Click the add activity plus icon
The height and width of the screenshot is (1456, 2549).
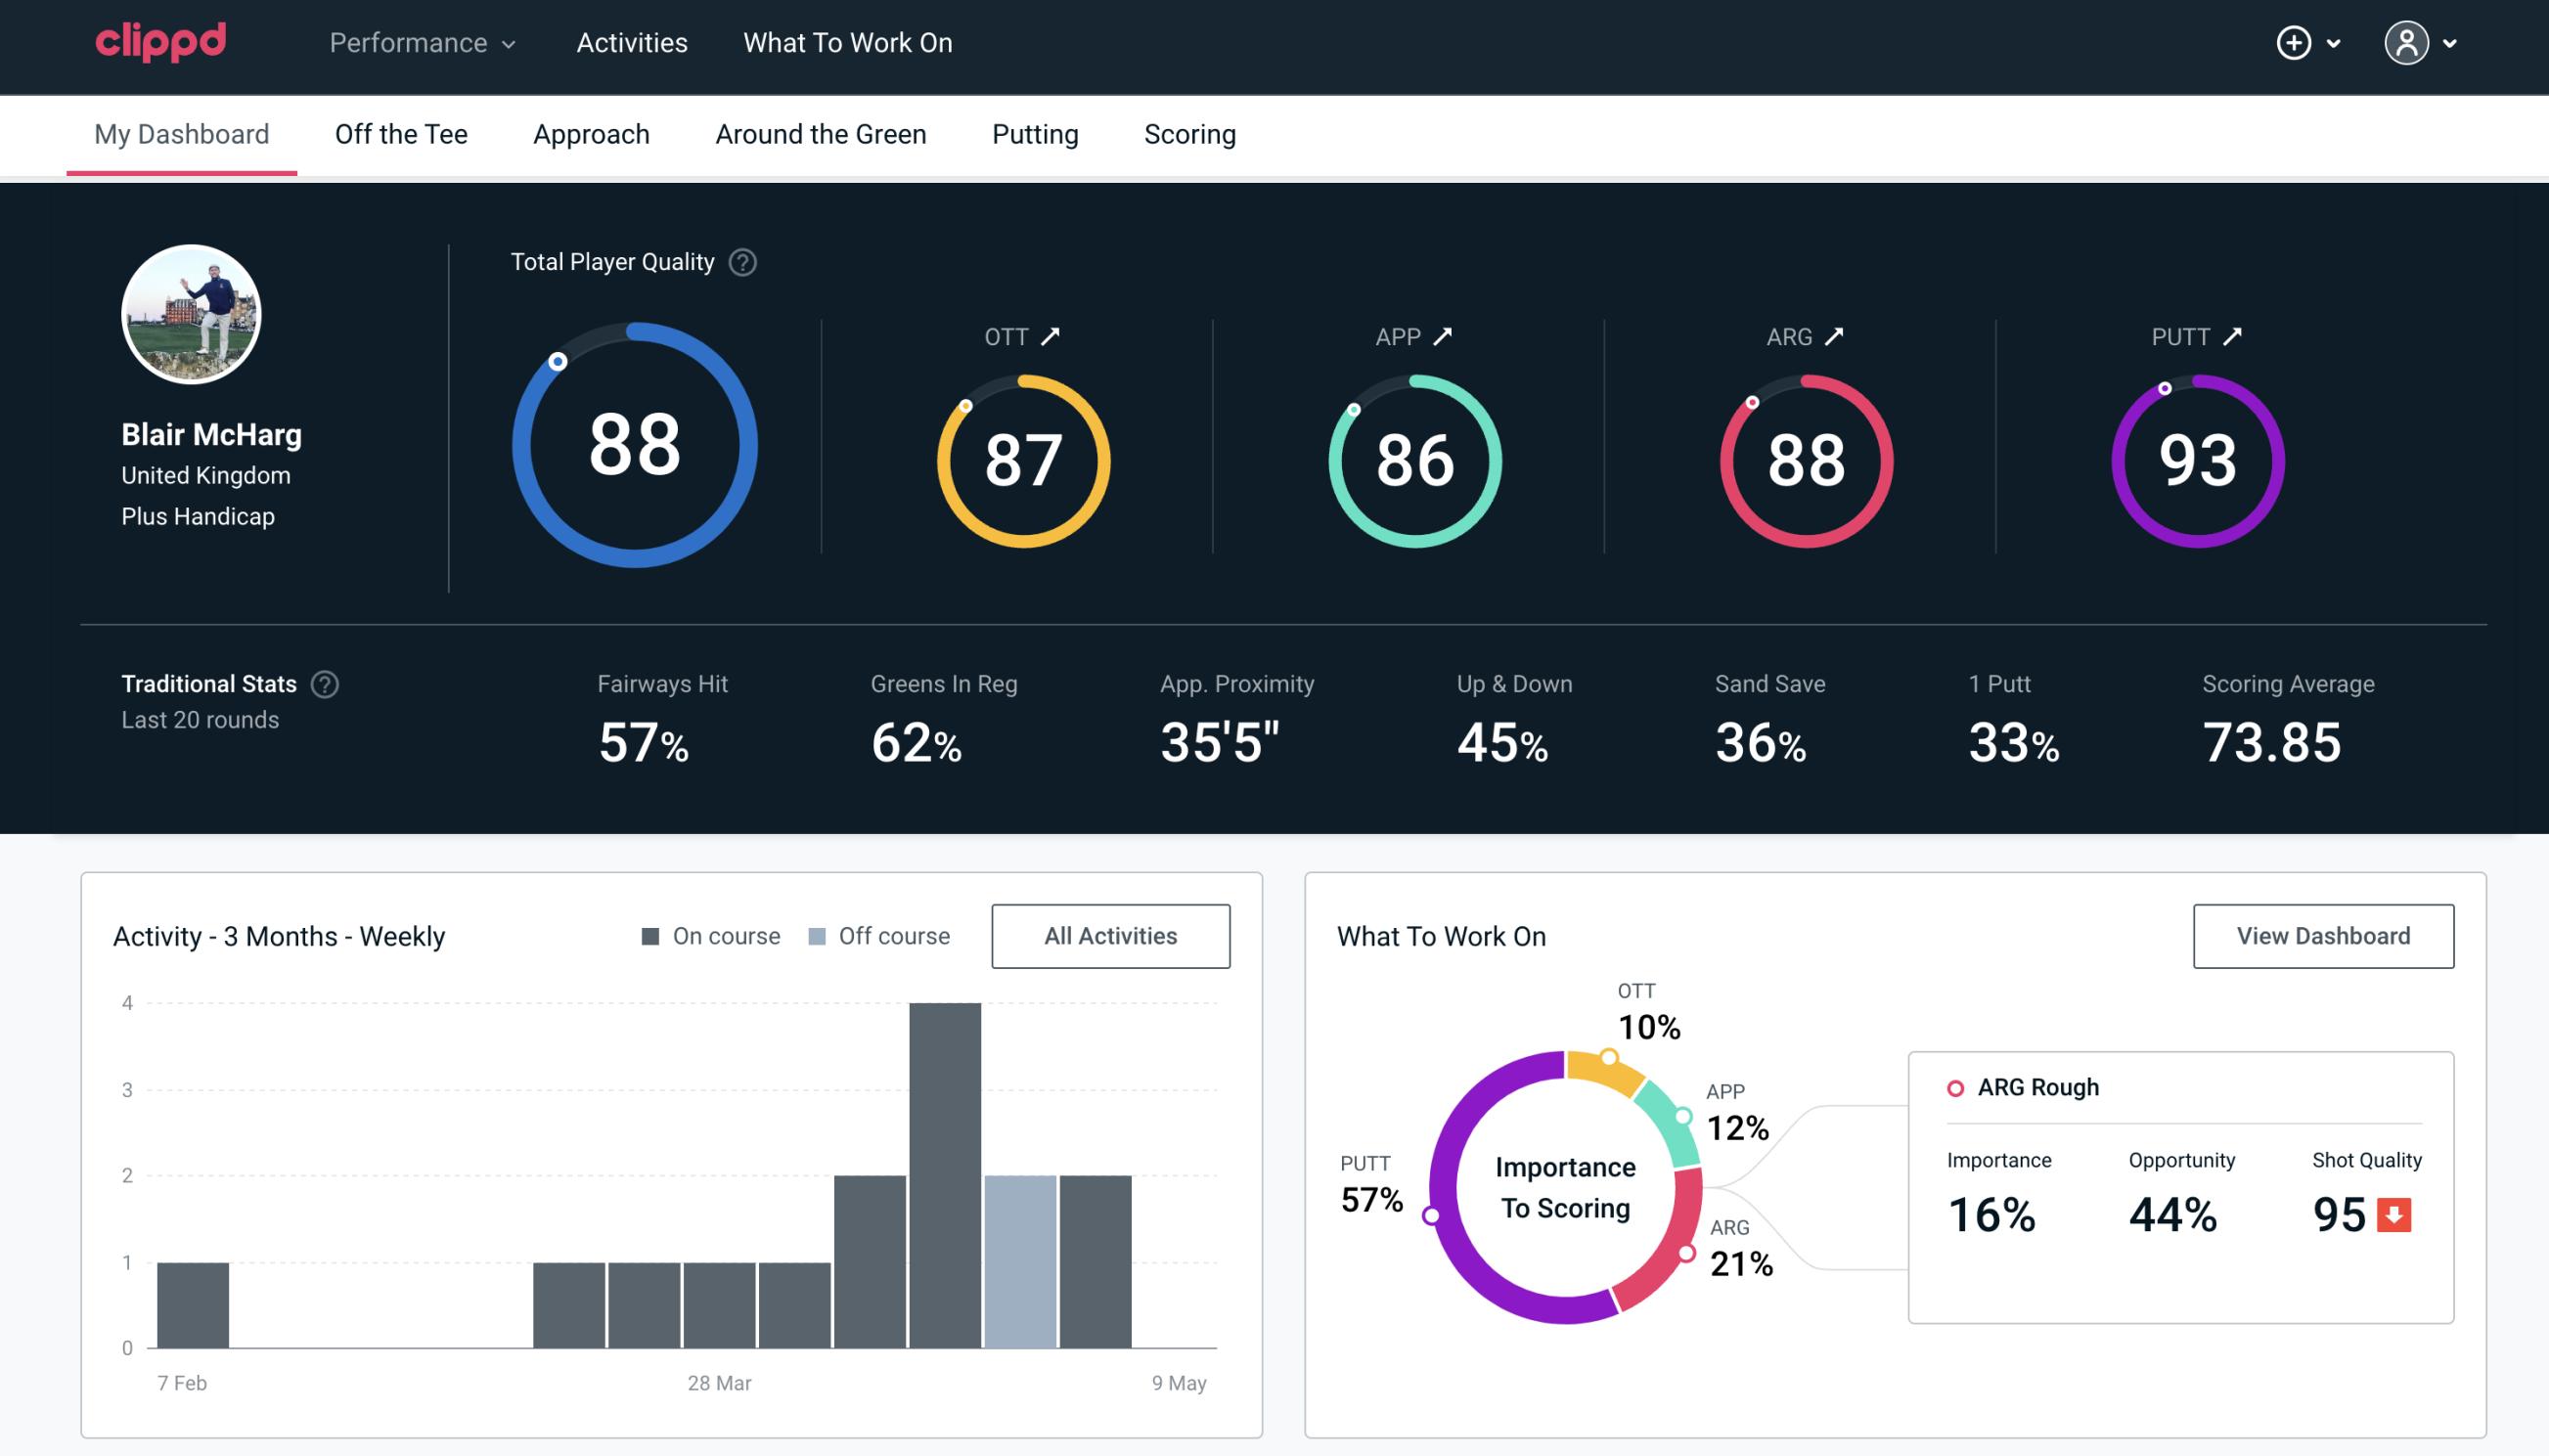(x=2294, y=44)
